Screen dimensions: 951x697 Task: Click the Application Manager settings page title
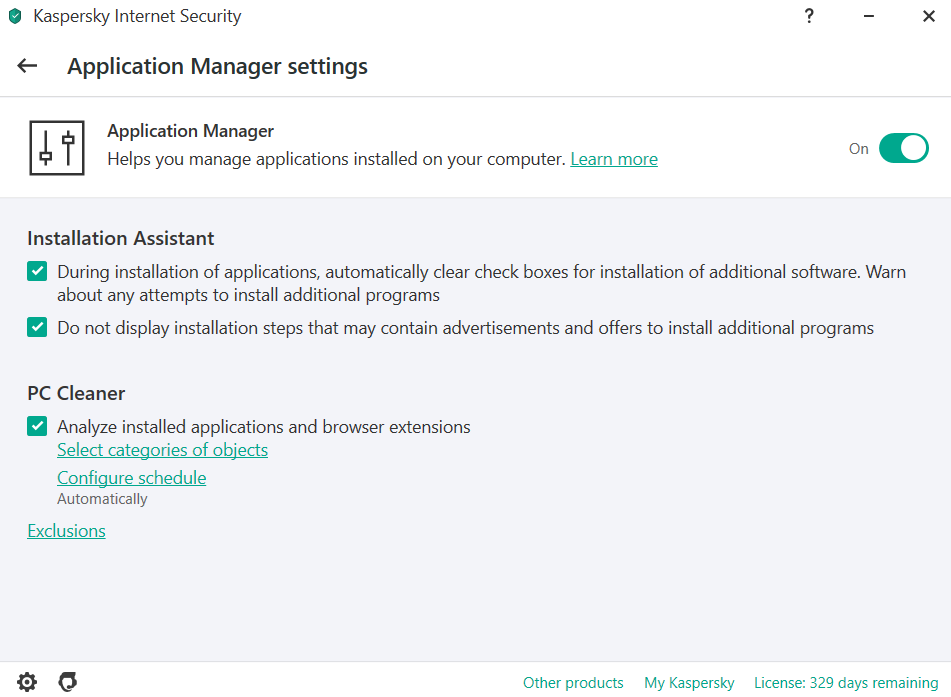(x=217, y=67)
